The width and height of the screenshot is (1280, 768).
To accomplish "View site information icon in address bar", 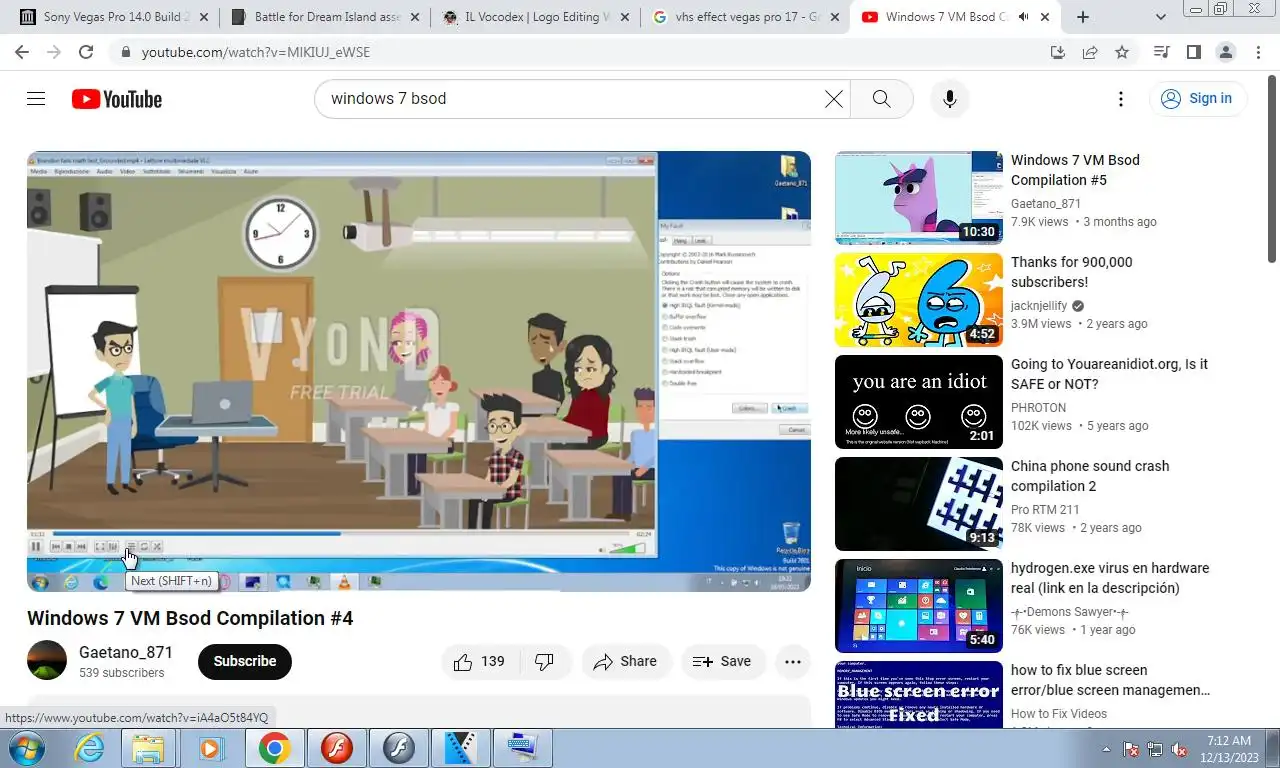I will 124,52.
